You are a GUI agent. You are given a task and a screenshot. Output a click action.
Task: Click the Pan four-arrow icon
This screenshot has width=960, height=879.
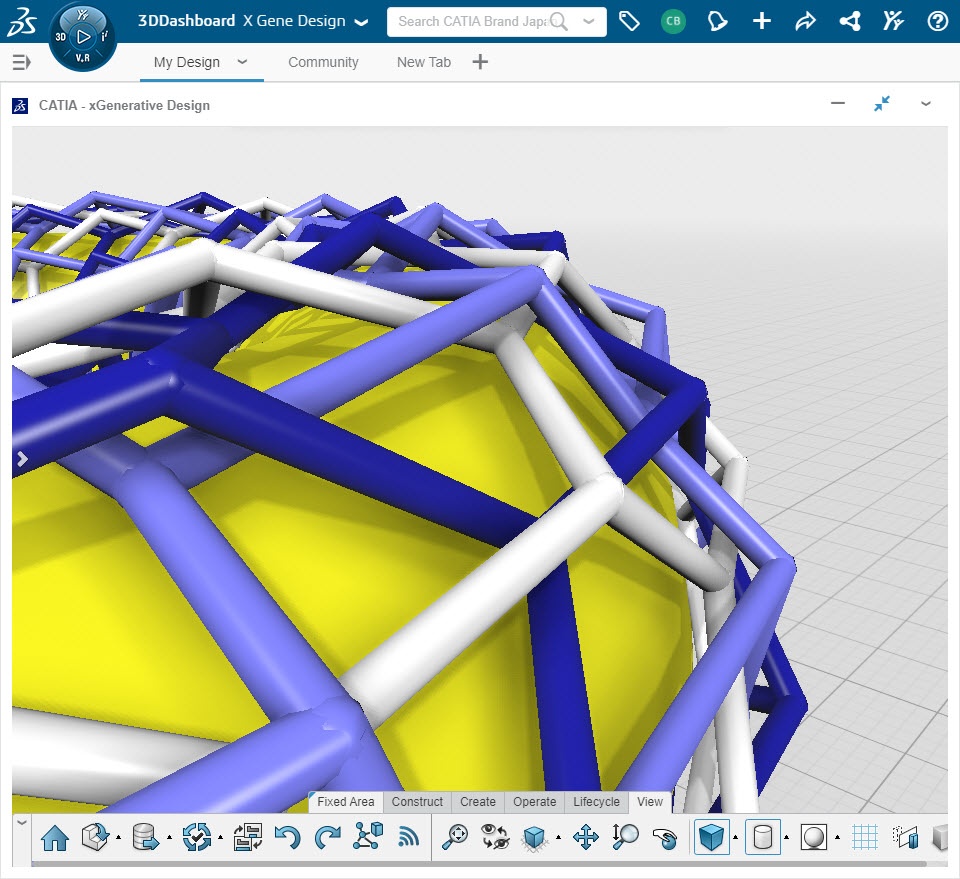click(585, 837)
